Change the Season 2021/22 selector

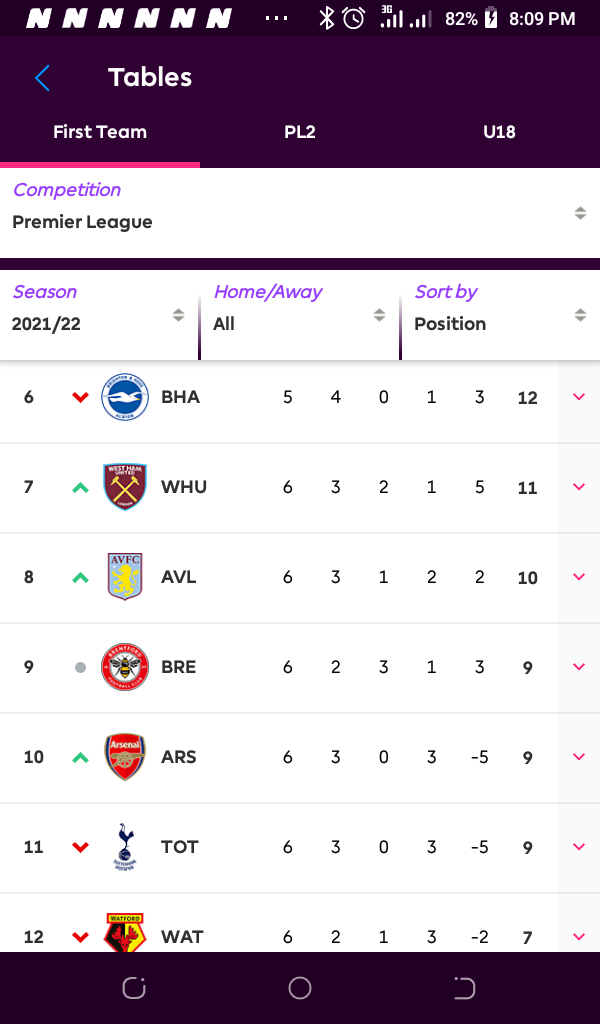[x=99, y=315]
